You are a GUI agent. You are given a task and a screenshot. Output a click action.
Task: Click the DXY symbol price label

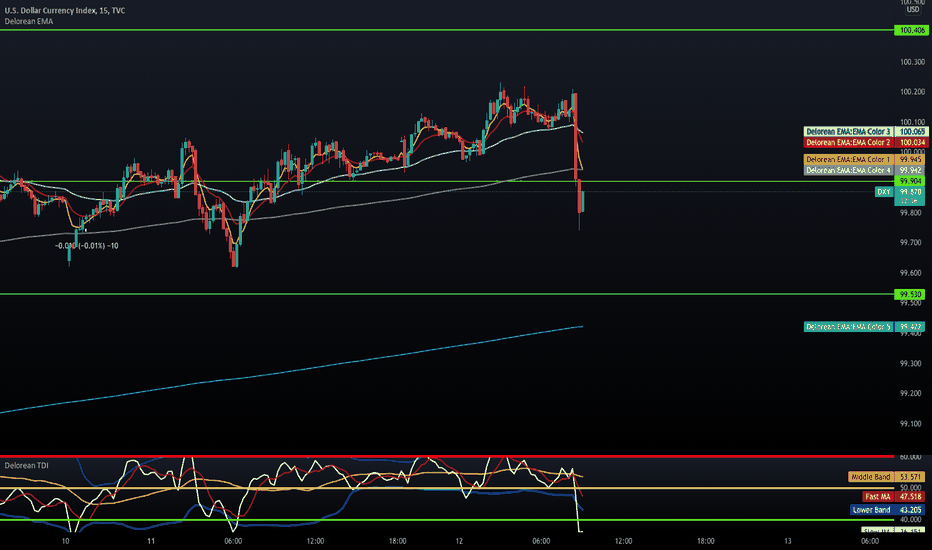point(884,192)
